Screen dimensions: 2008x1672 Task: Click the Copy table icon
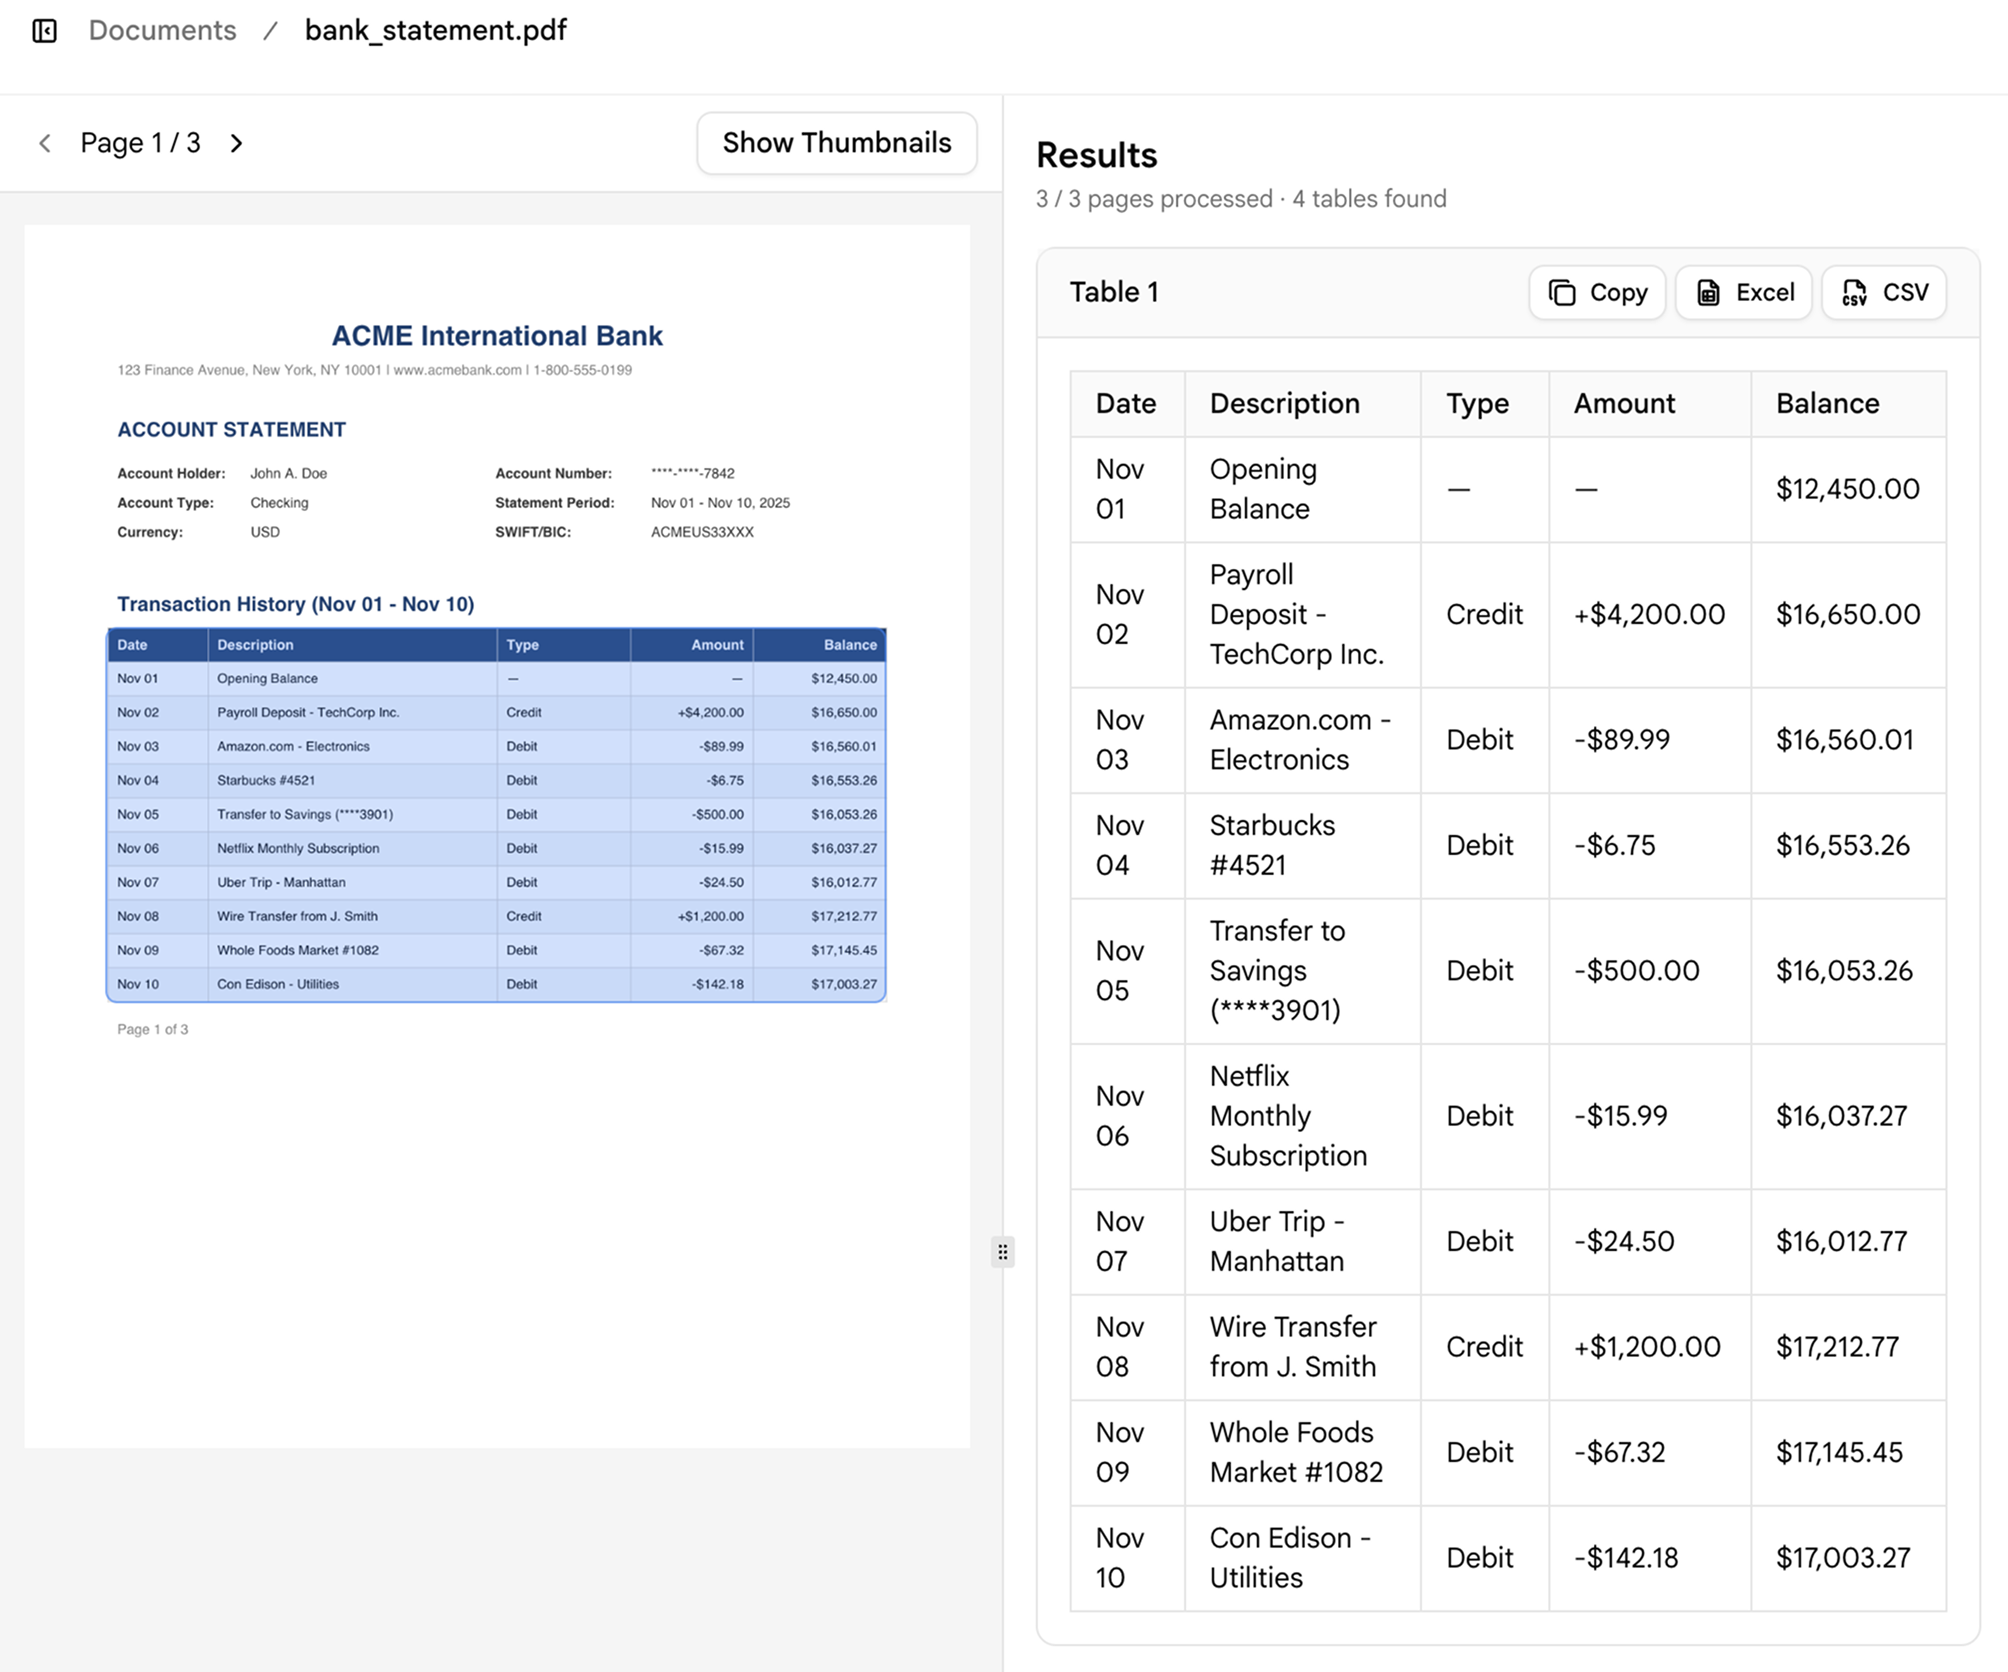[x=1562, y=292]
